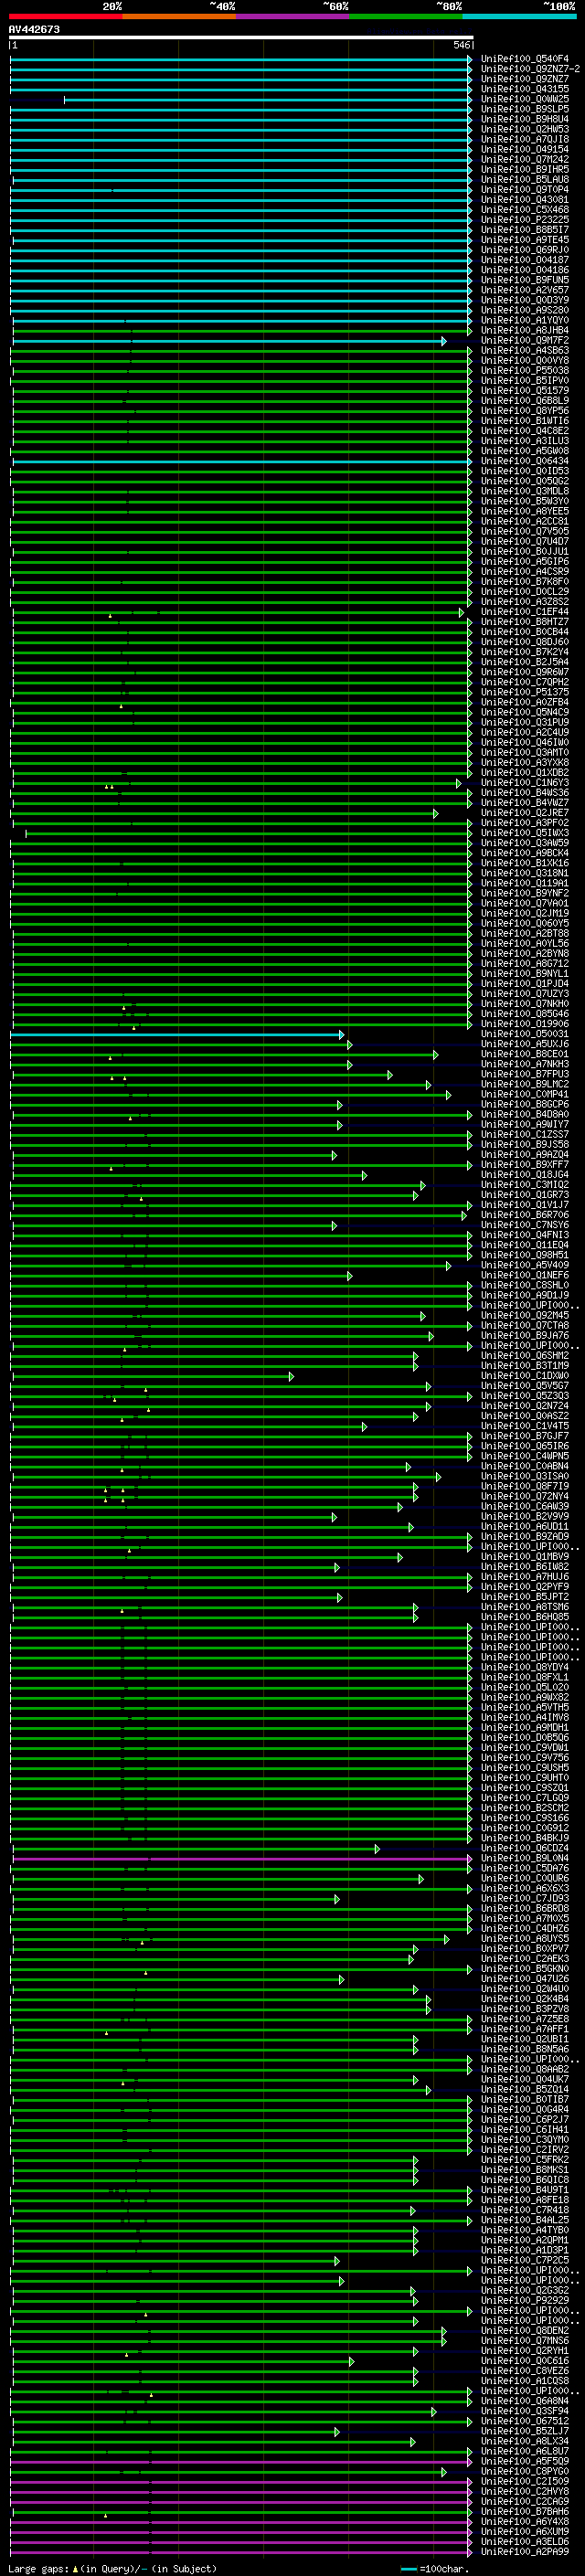Select the UniRef100_Q7M242 label
Viewport: 585px width, 2576px height.
525,159
